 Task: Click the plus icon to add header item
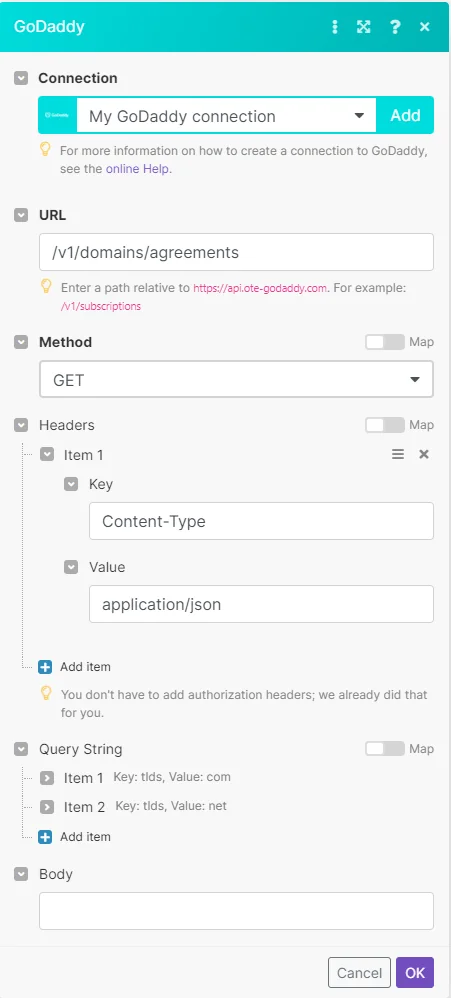45,667
